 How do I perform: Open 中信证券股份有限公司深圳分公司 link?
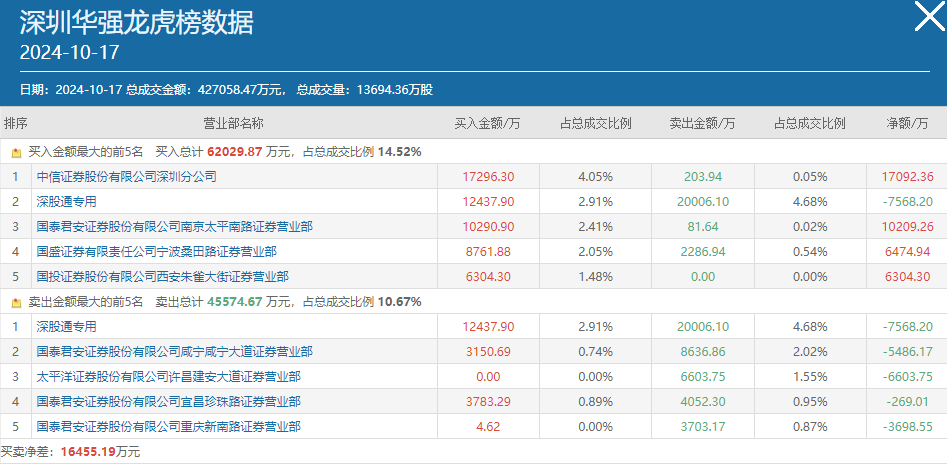(x=126, y=177)
